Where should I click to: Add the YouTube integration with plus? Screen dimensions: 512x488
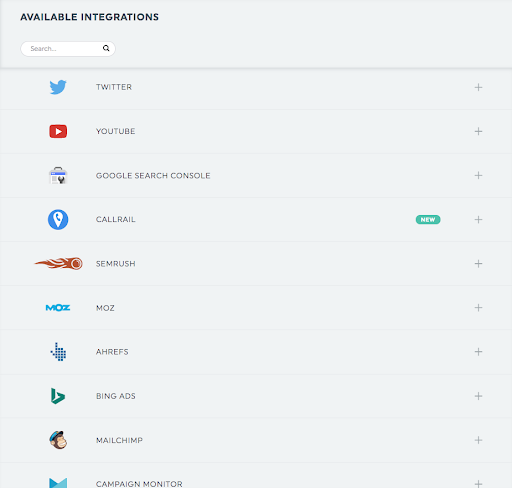click(478, 131)
